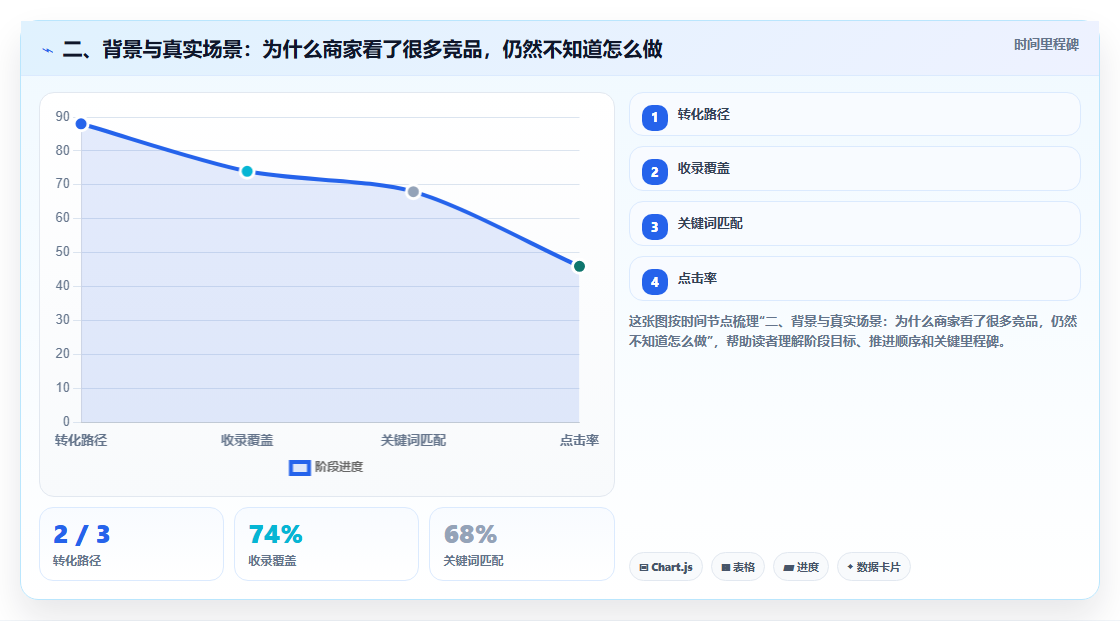The width and height of the screenshot is (1120, 621).
Task: Select the 转化路径 data point on the line
Action: point(81,124)
